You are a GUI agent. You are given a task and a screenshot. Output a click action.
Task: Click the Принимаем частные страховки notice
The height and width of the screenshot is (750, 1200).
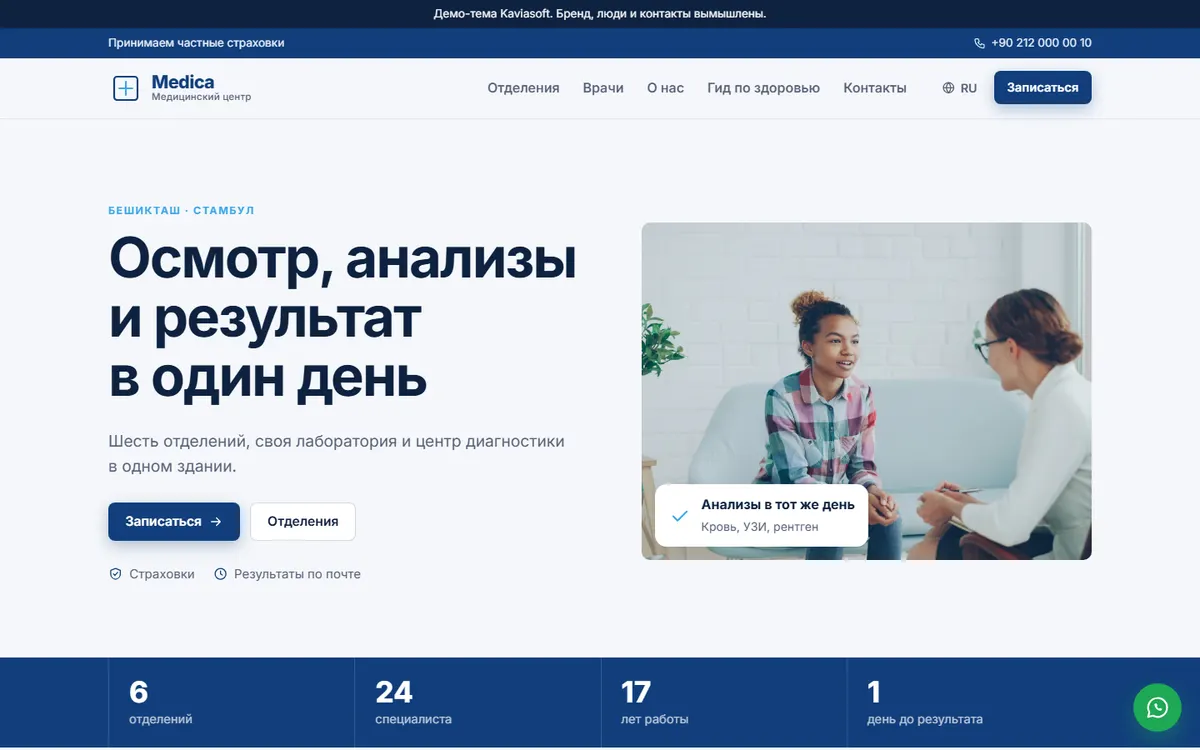[x=196, y=43]
